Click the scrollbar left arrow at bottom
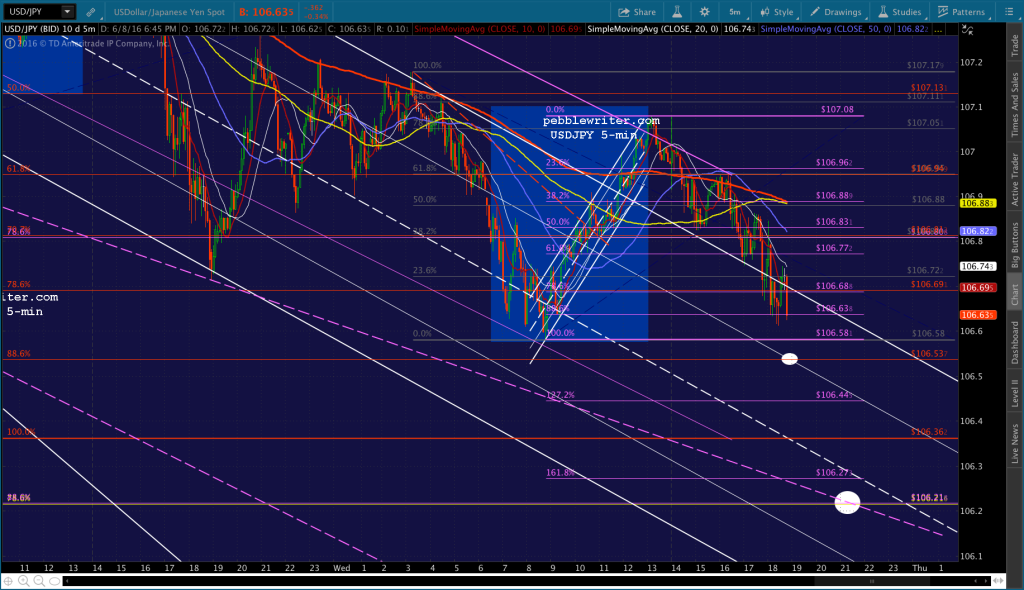 pyautogui.click(x=66, y=581)
